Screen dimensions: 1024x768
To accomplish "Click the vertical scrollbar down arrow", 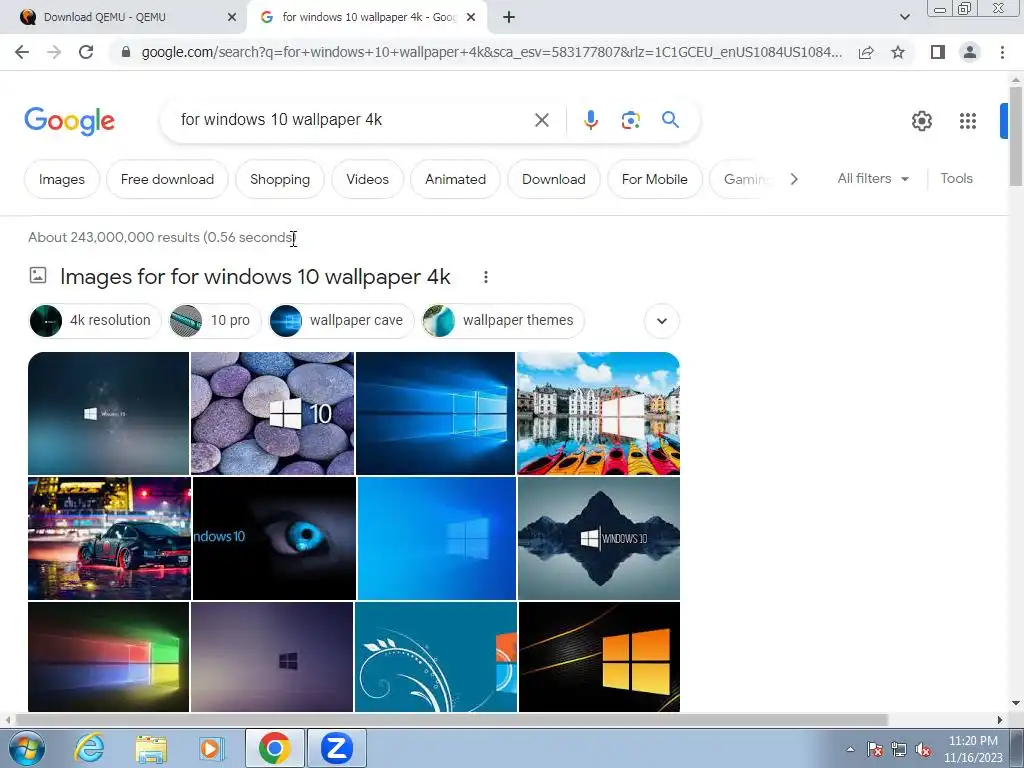I will click(1016, 703).
